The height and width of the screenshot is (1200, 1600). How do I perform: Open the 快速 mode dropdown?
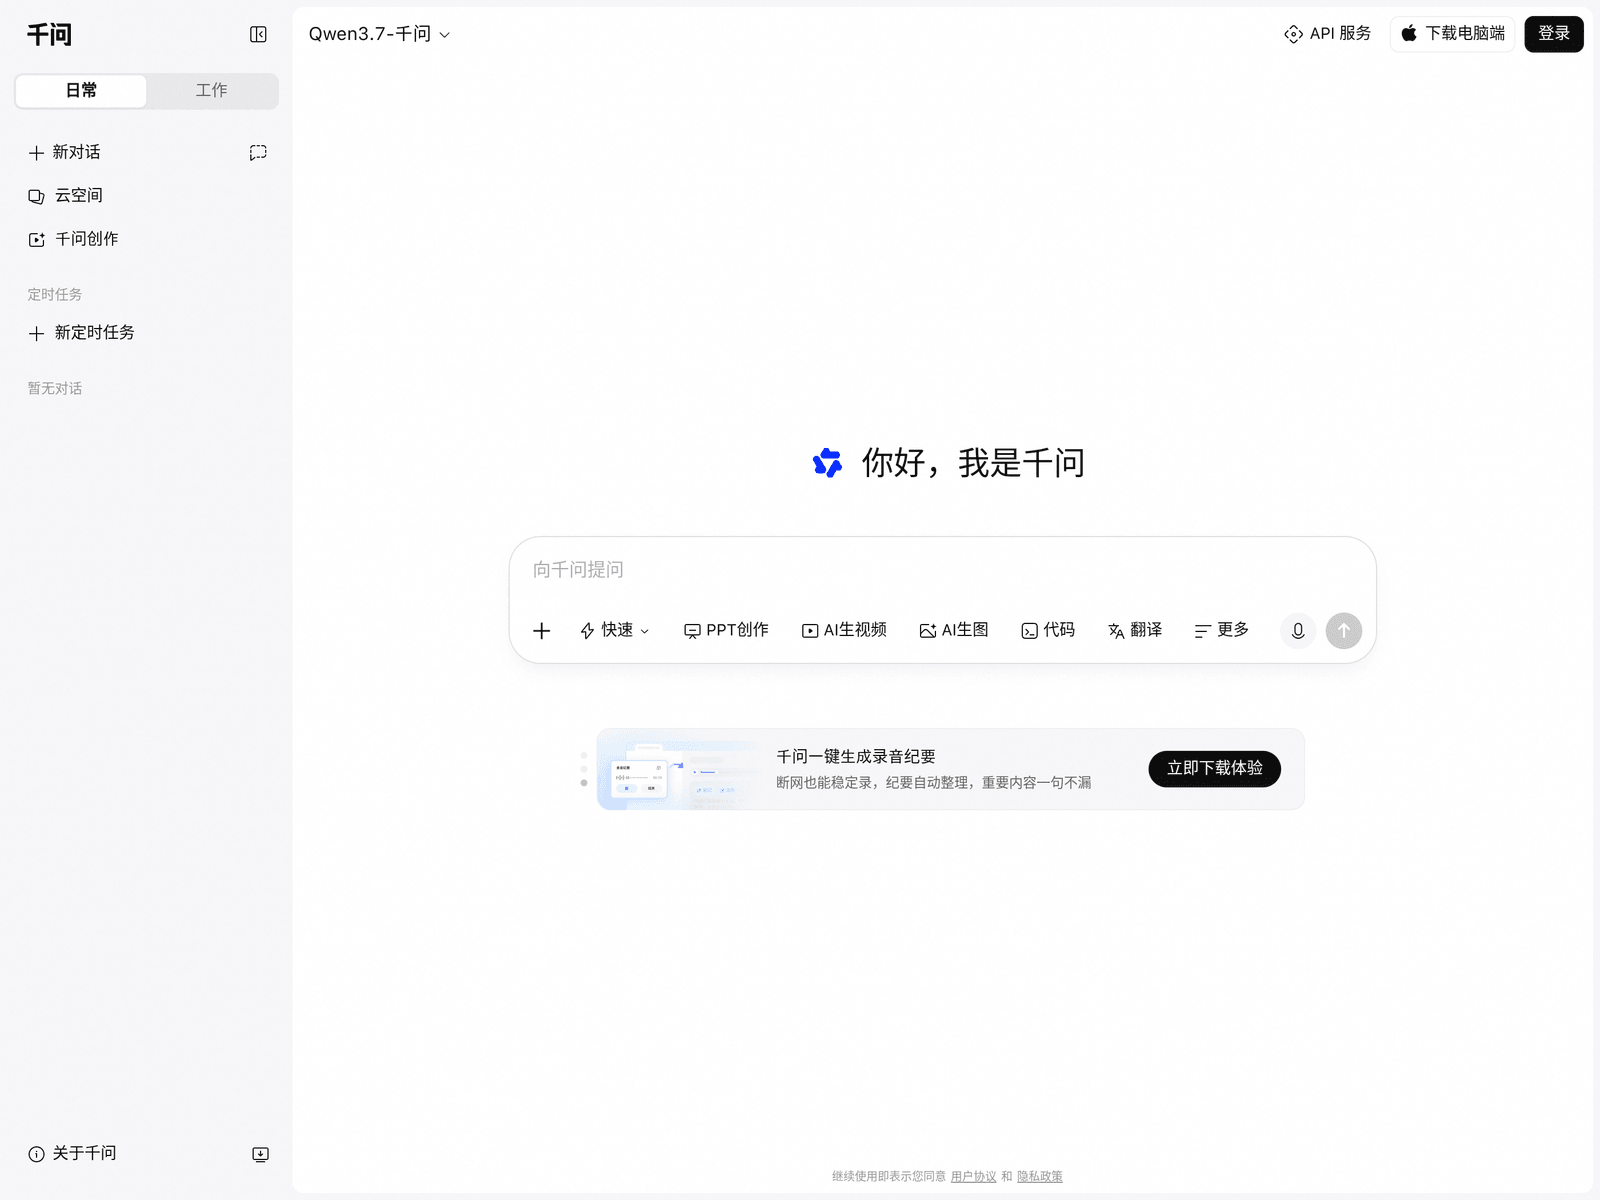point(615,631)
